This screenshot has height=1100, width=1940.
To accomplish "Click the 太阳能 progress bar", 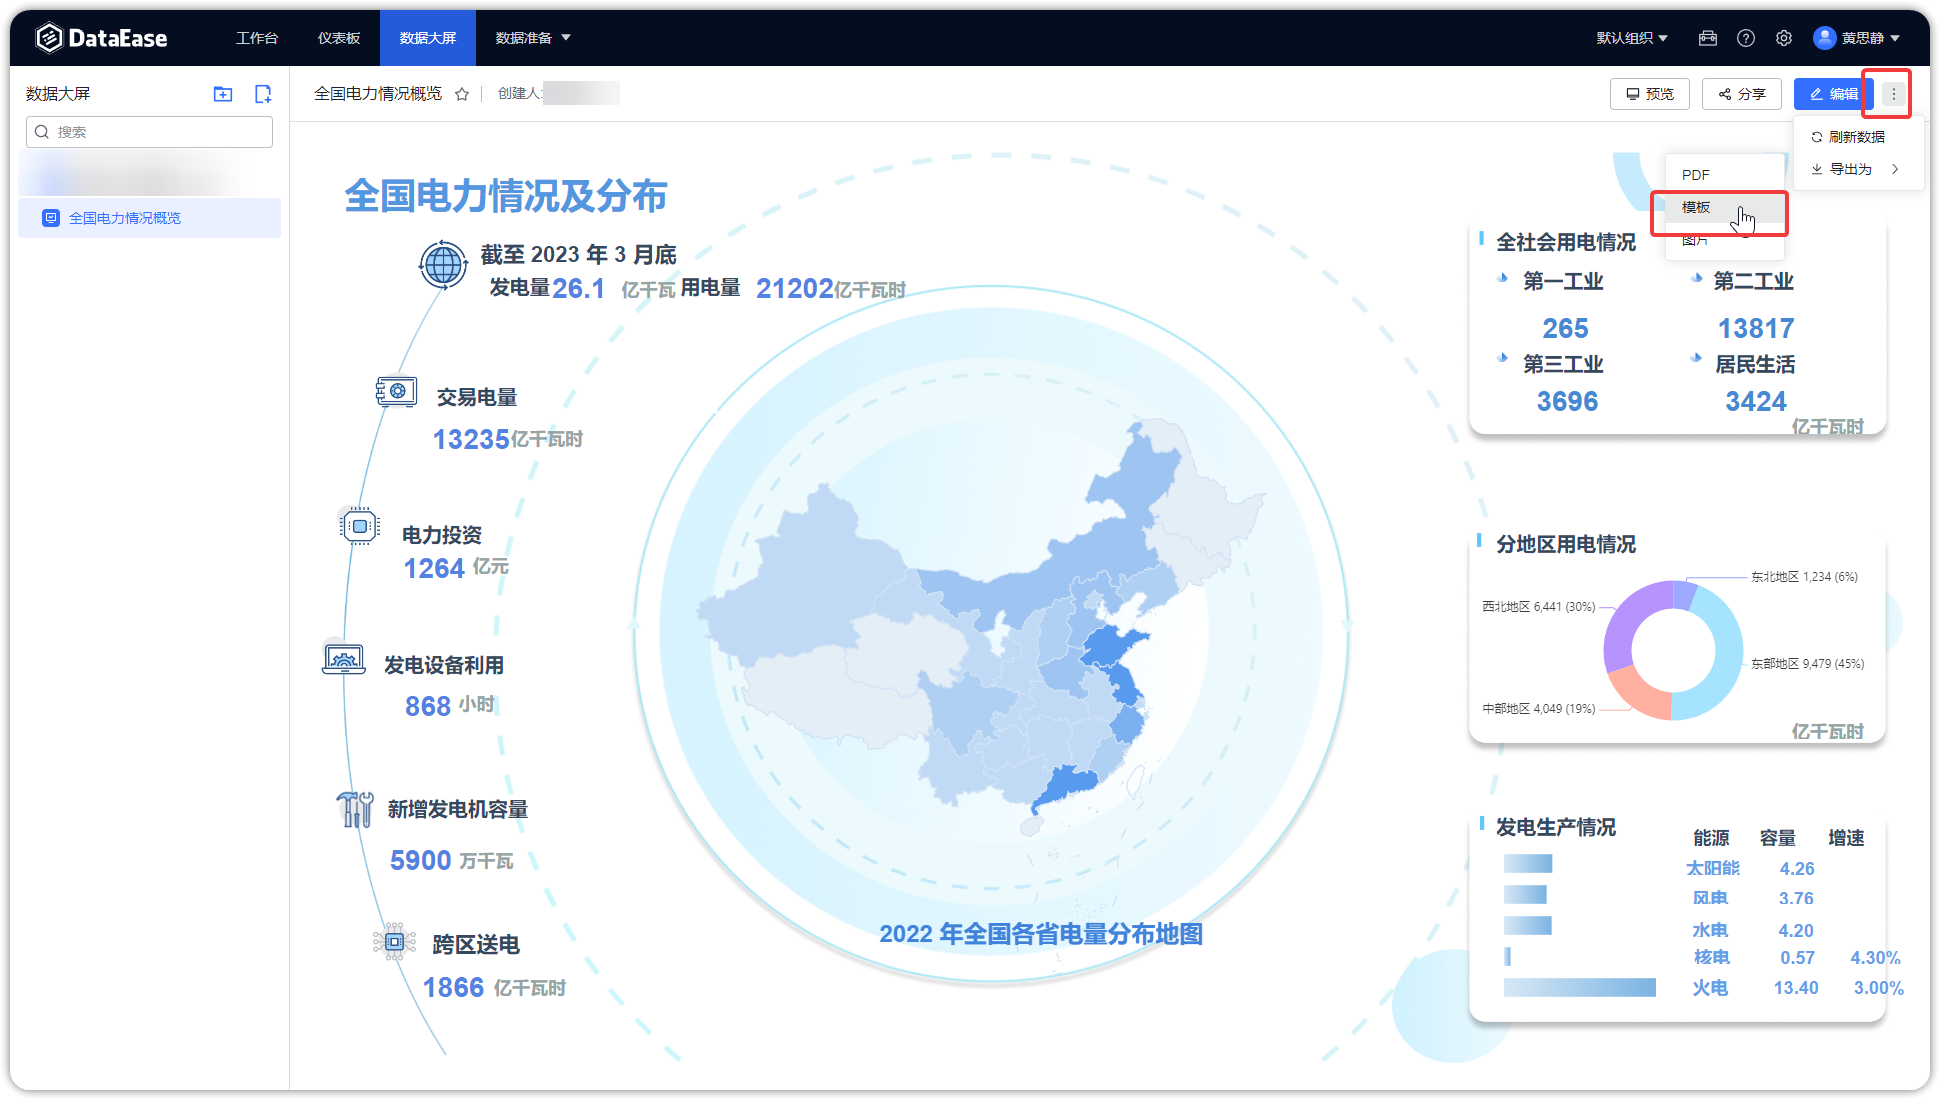I will pyautogui.click(x=1528, y=864).
